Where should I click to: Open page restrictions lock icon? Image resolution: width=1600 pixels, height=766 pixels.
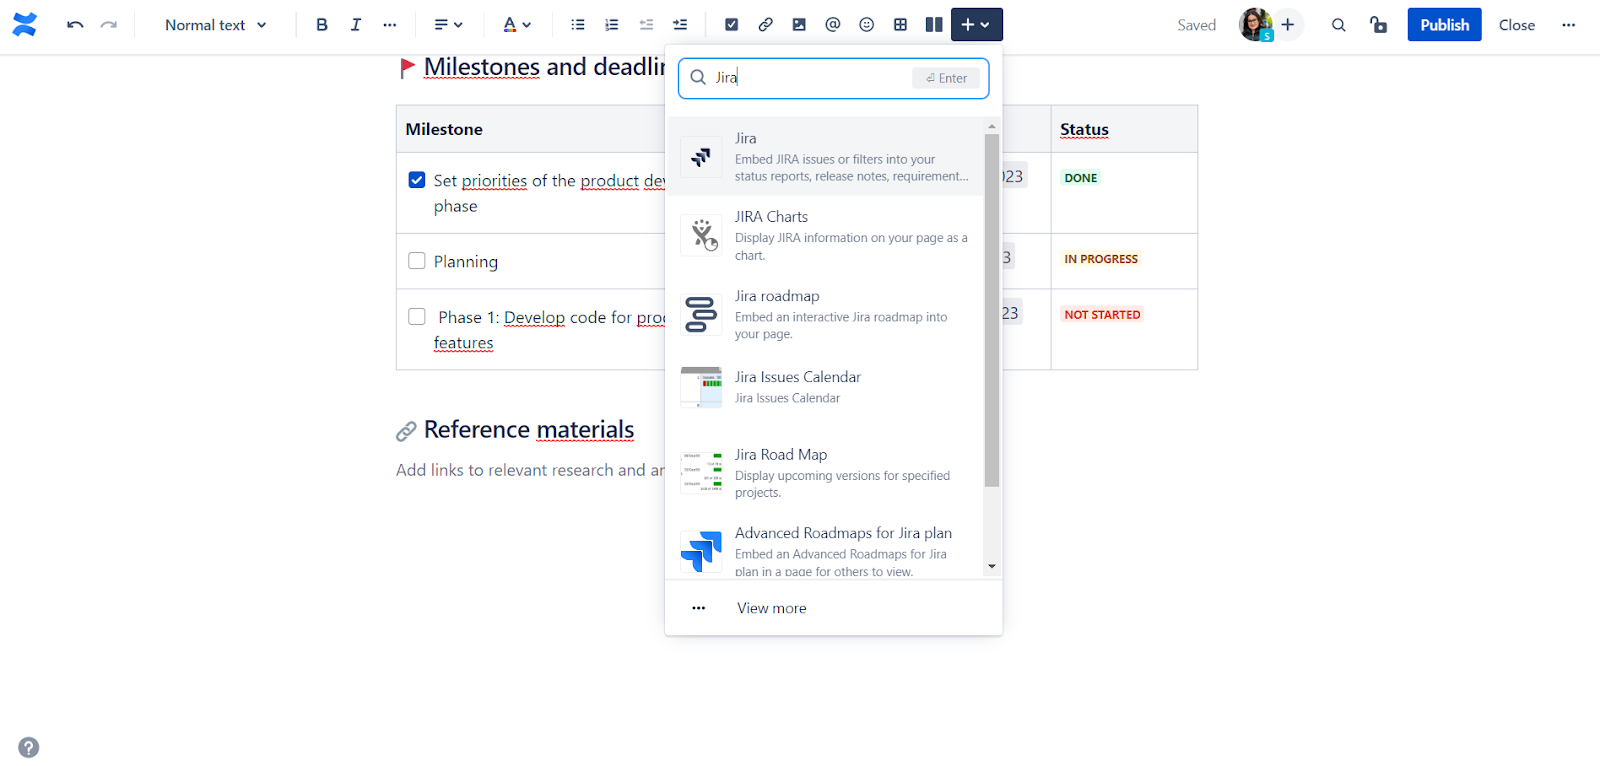coord(1379,25)
